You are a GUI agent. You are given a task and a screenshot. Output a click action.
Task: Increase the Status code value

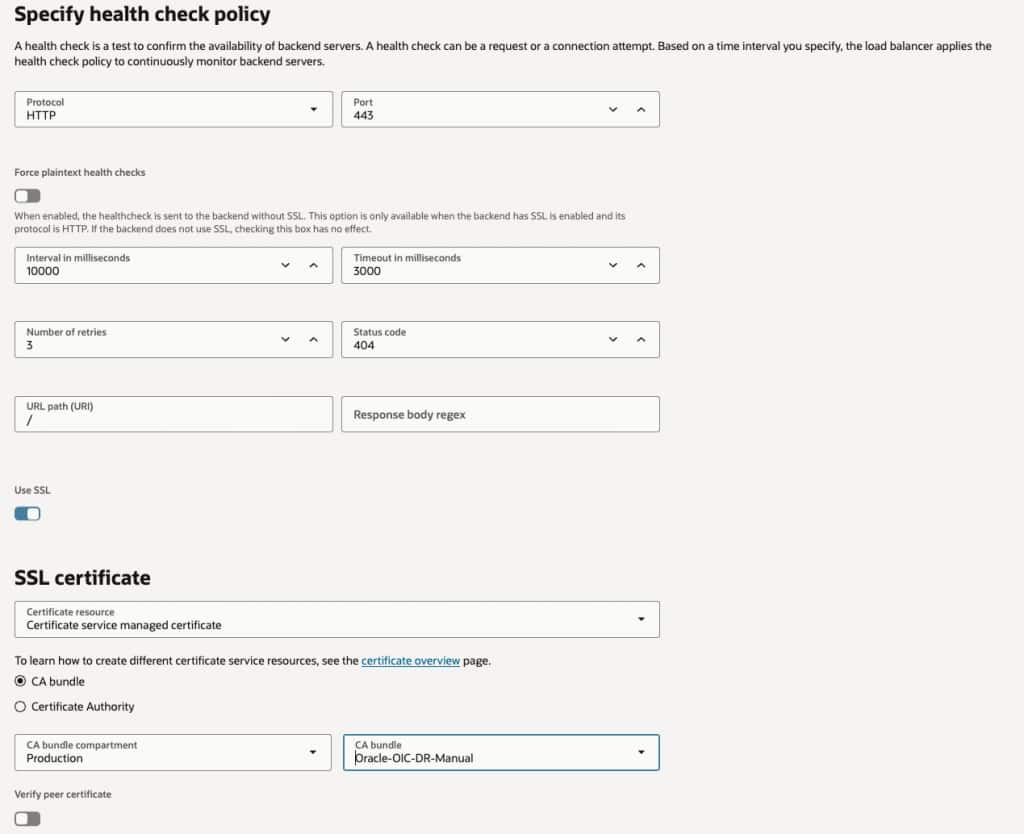click(641, 339)
